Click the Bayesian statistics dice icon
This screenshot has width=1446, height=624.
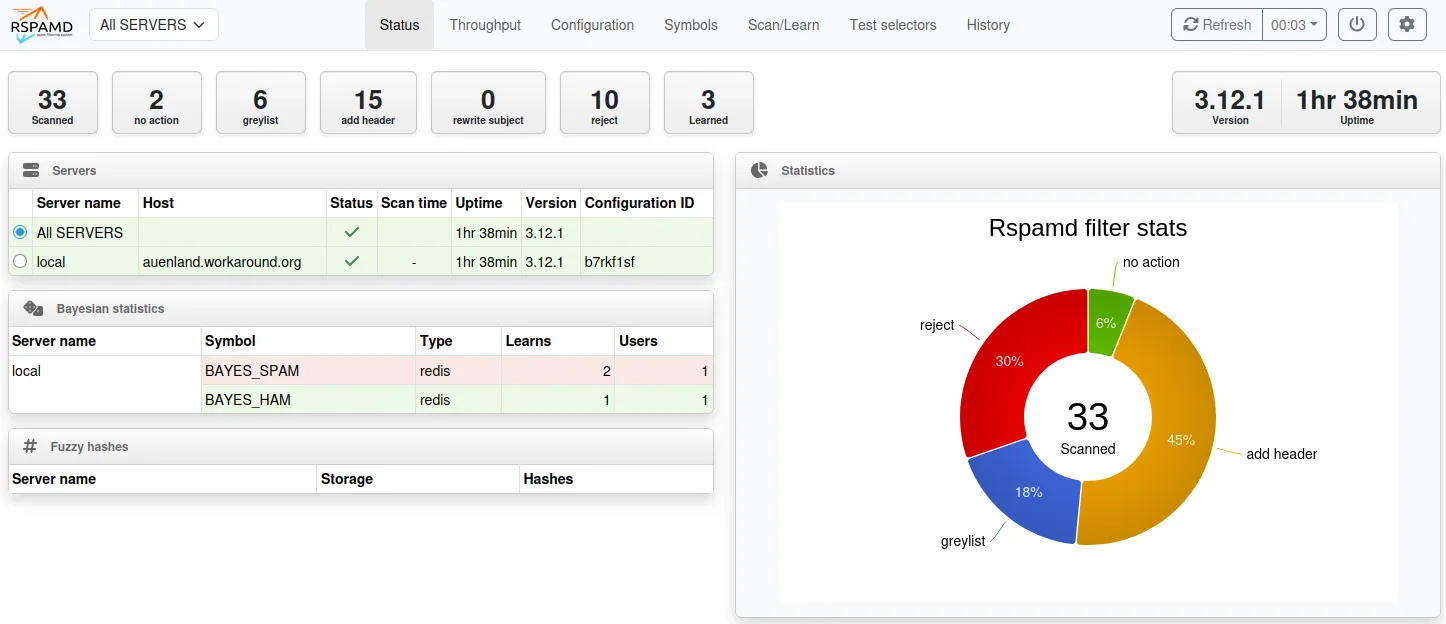tap(33, 309)
